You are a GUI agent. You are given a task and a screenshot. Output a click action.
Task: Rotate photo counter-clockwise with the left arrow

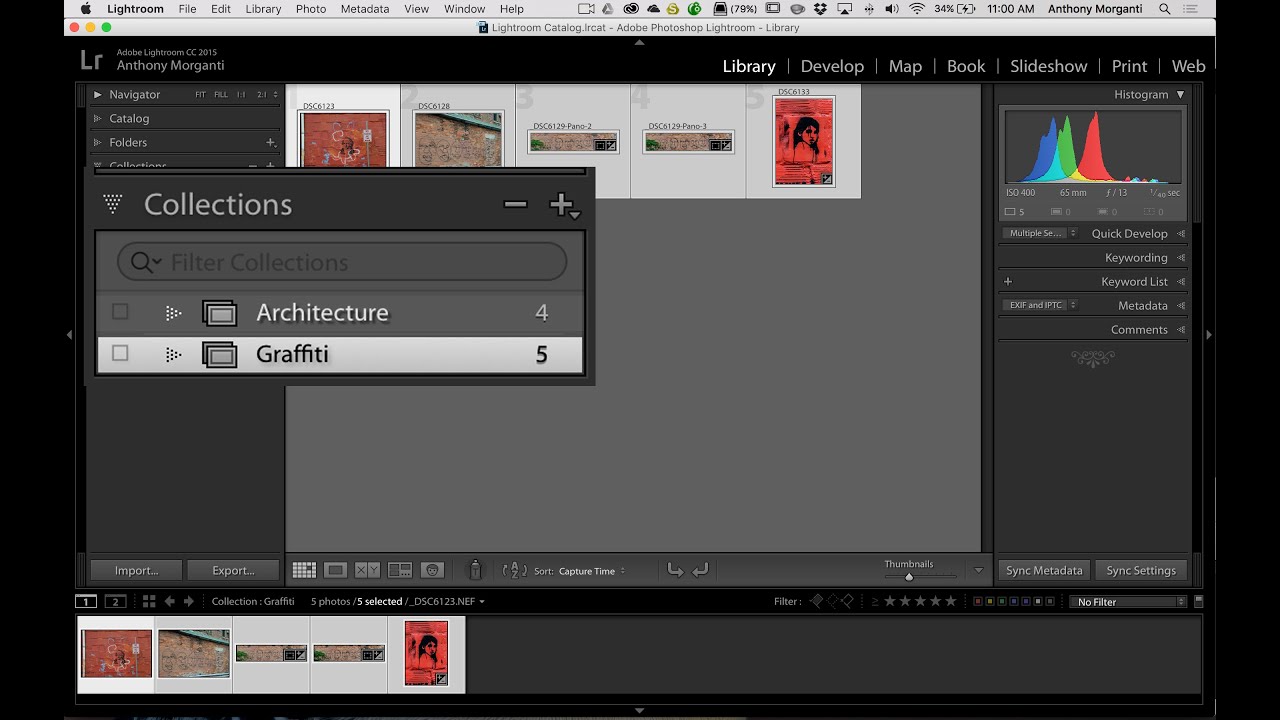point(675,570)
